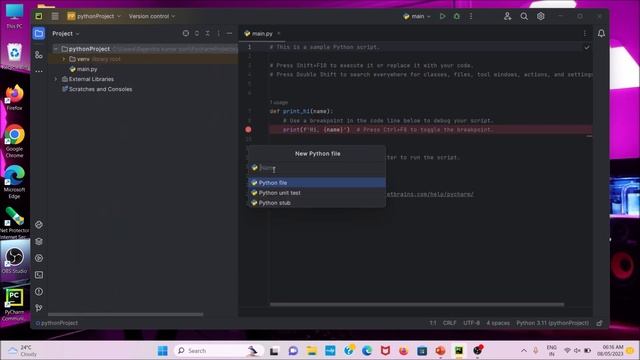Expand all items in Project panel
The height and width of the screenshot is (360, 640).
click(197, 33)
